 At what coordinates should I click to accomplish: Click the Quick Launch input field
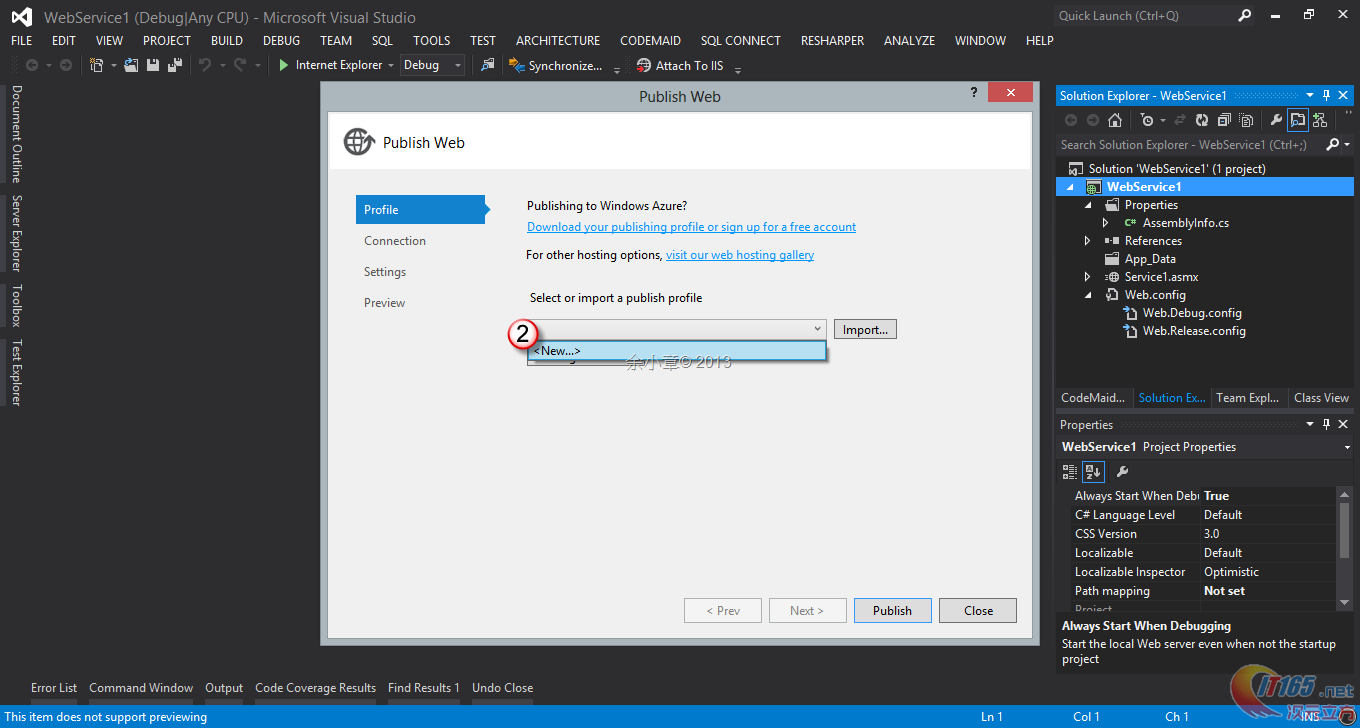[x=1145, y=15]
